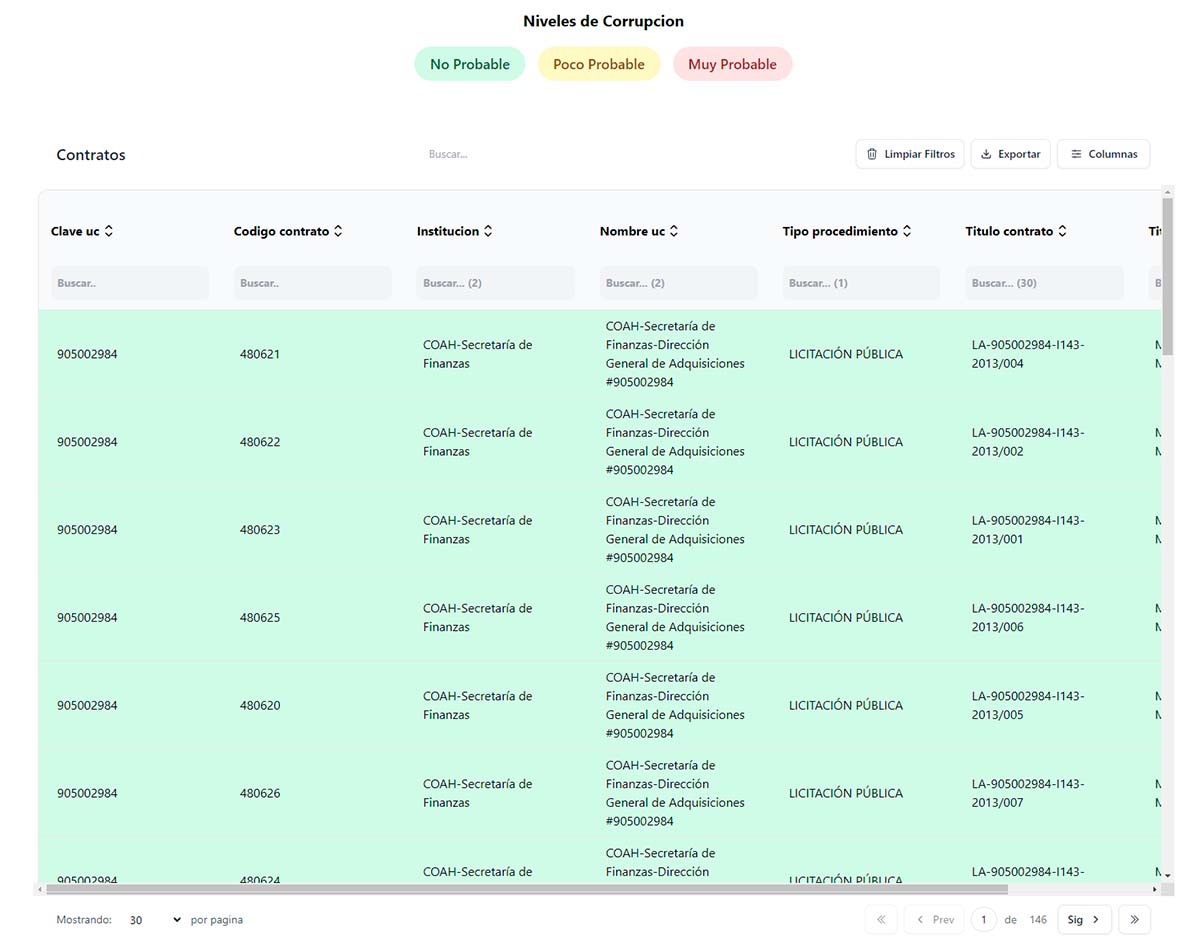1200x942 pixels.
Task: Toggle the No Probable filter
Action: [x=469, y=64]
